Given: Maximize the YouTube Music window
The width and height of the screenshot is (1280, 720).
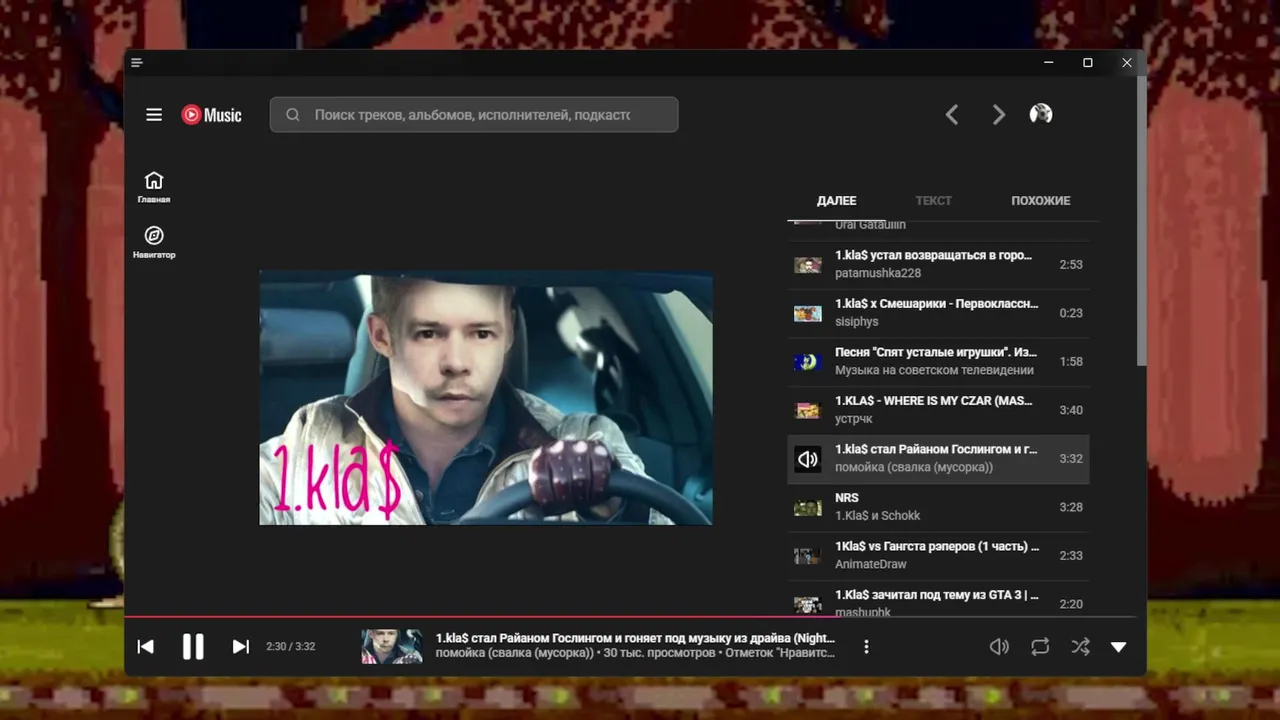Looking at the screenshot, I should tap(1088, 62).
